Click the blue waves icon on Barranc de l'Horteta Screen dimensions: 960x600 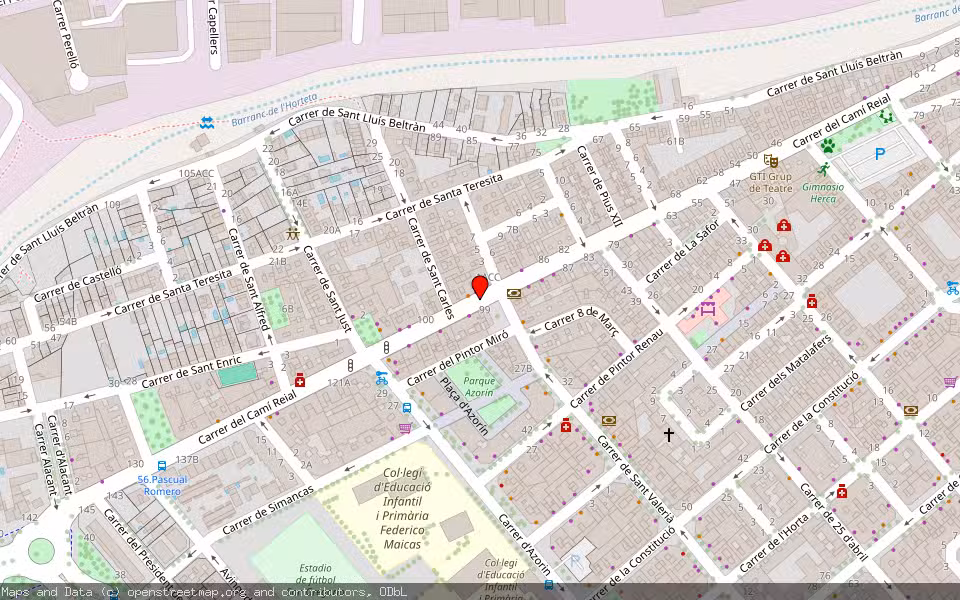[x=206, y=122]
